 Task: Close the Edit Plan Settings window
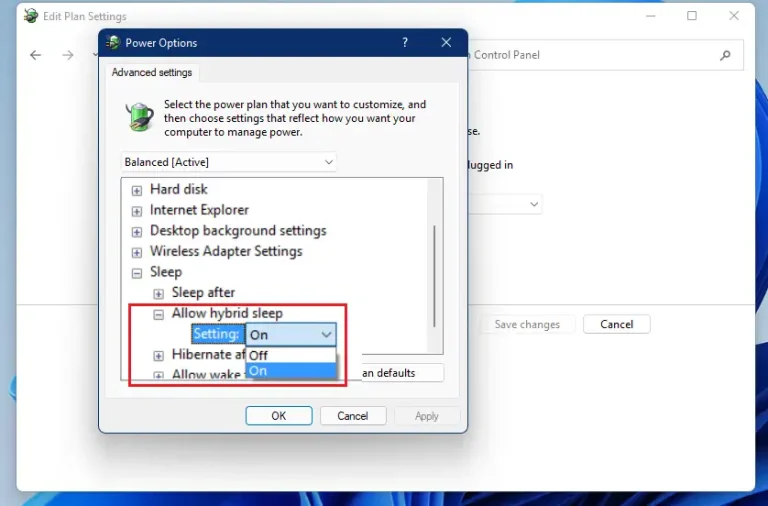[734, 16]
